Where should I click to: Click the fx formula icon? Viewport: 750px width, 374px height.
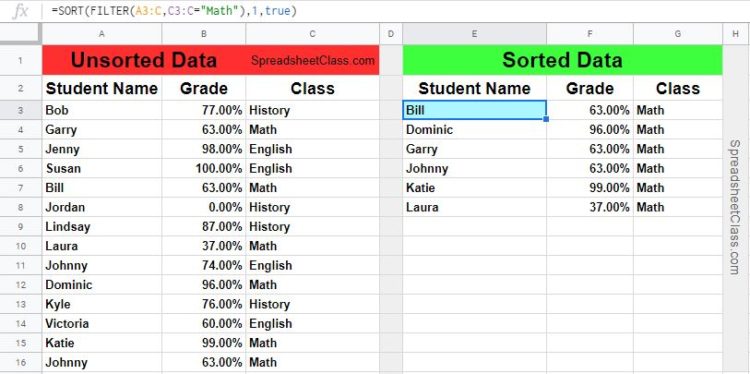20,11
